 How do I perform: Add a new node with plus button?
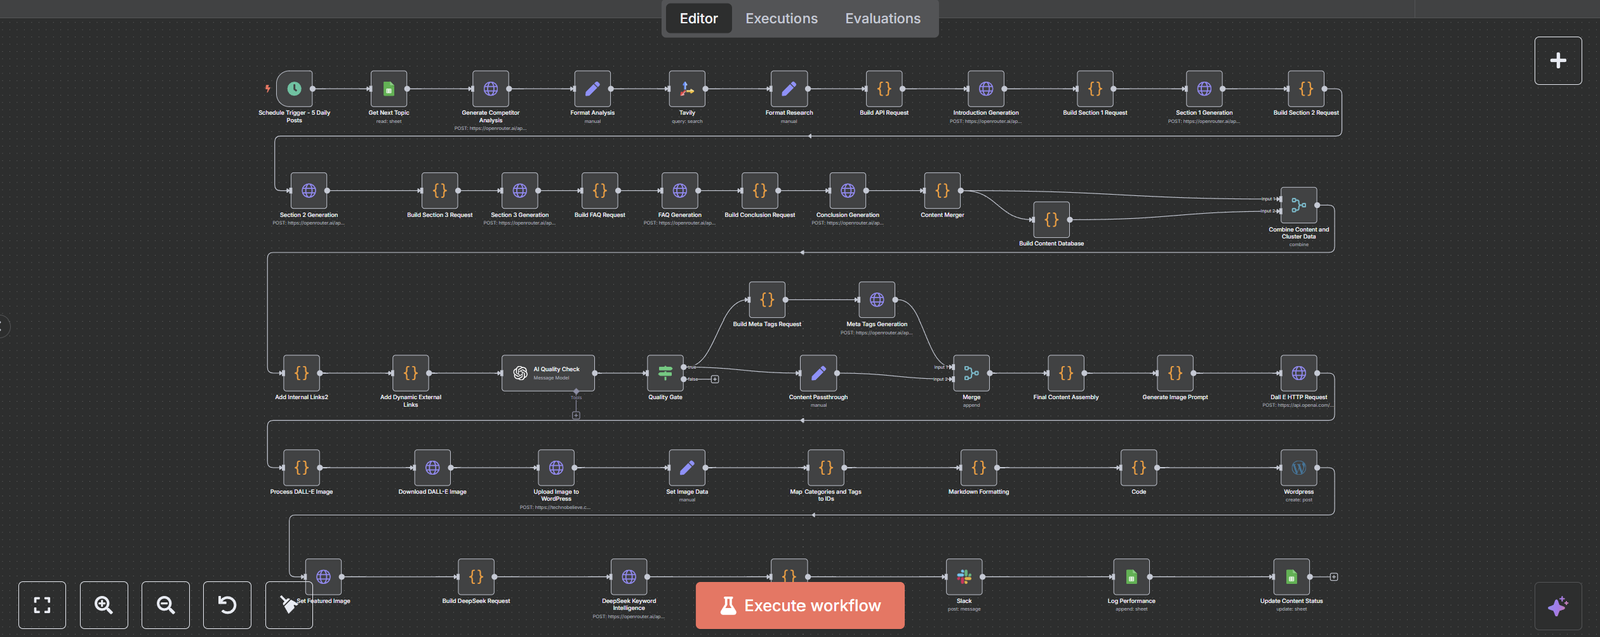click(1558, 60)
